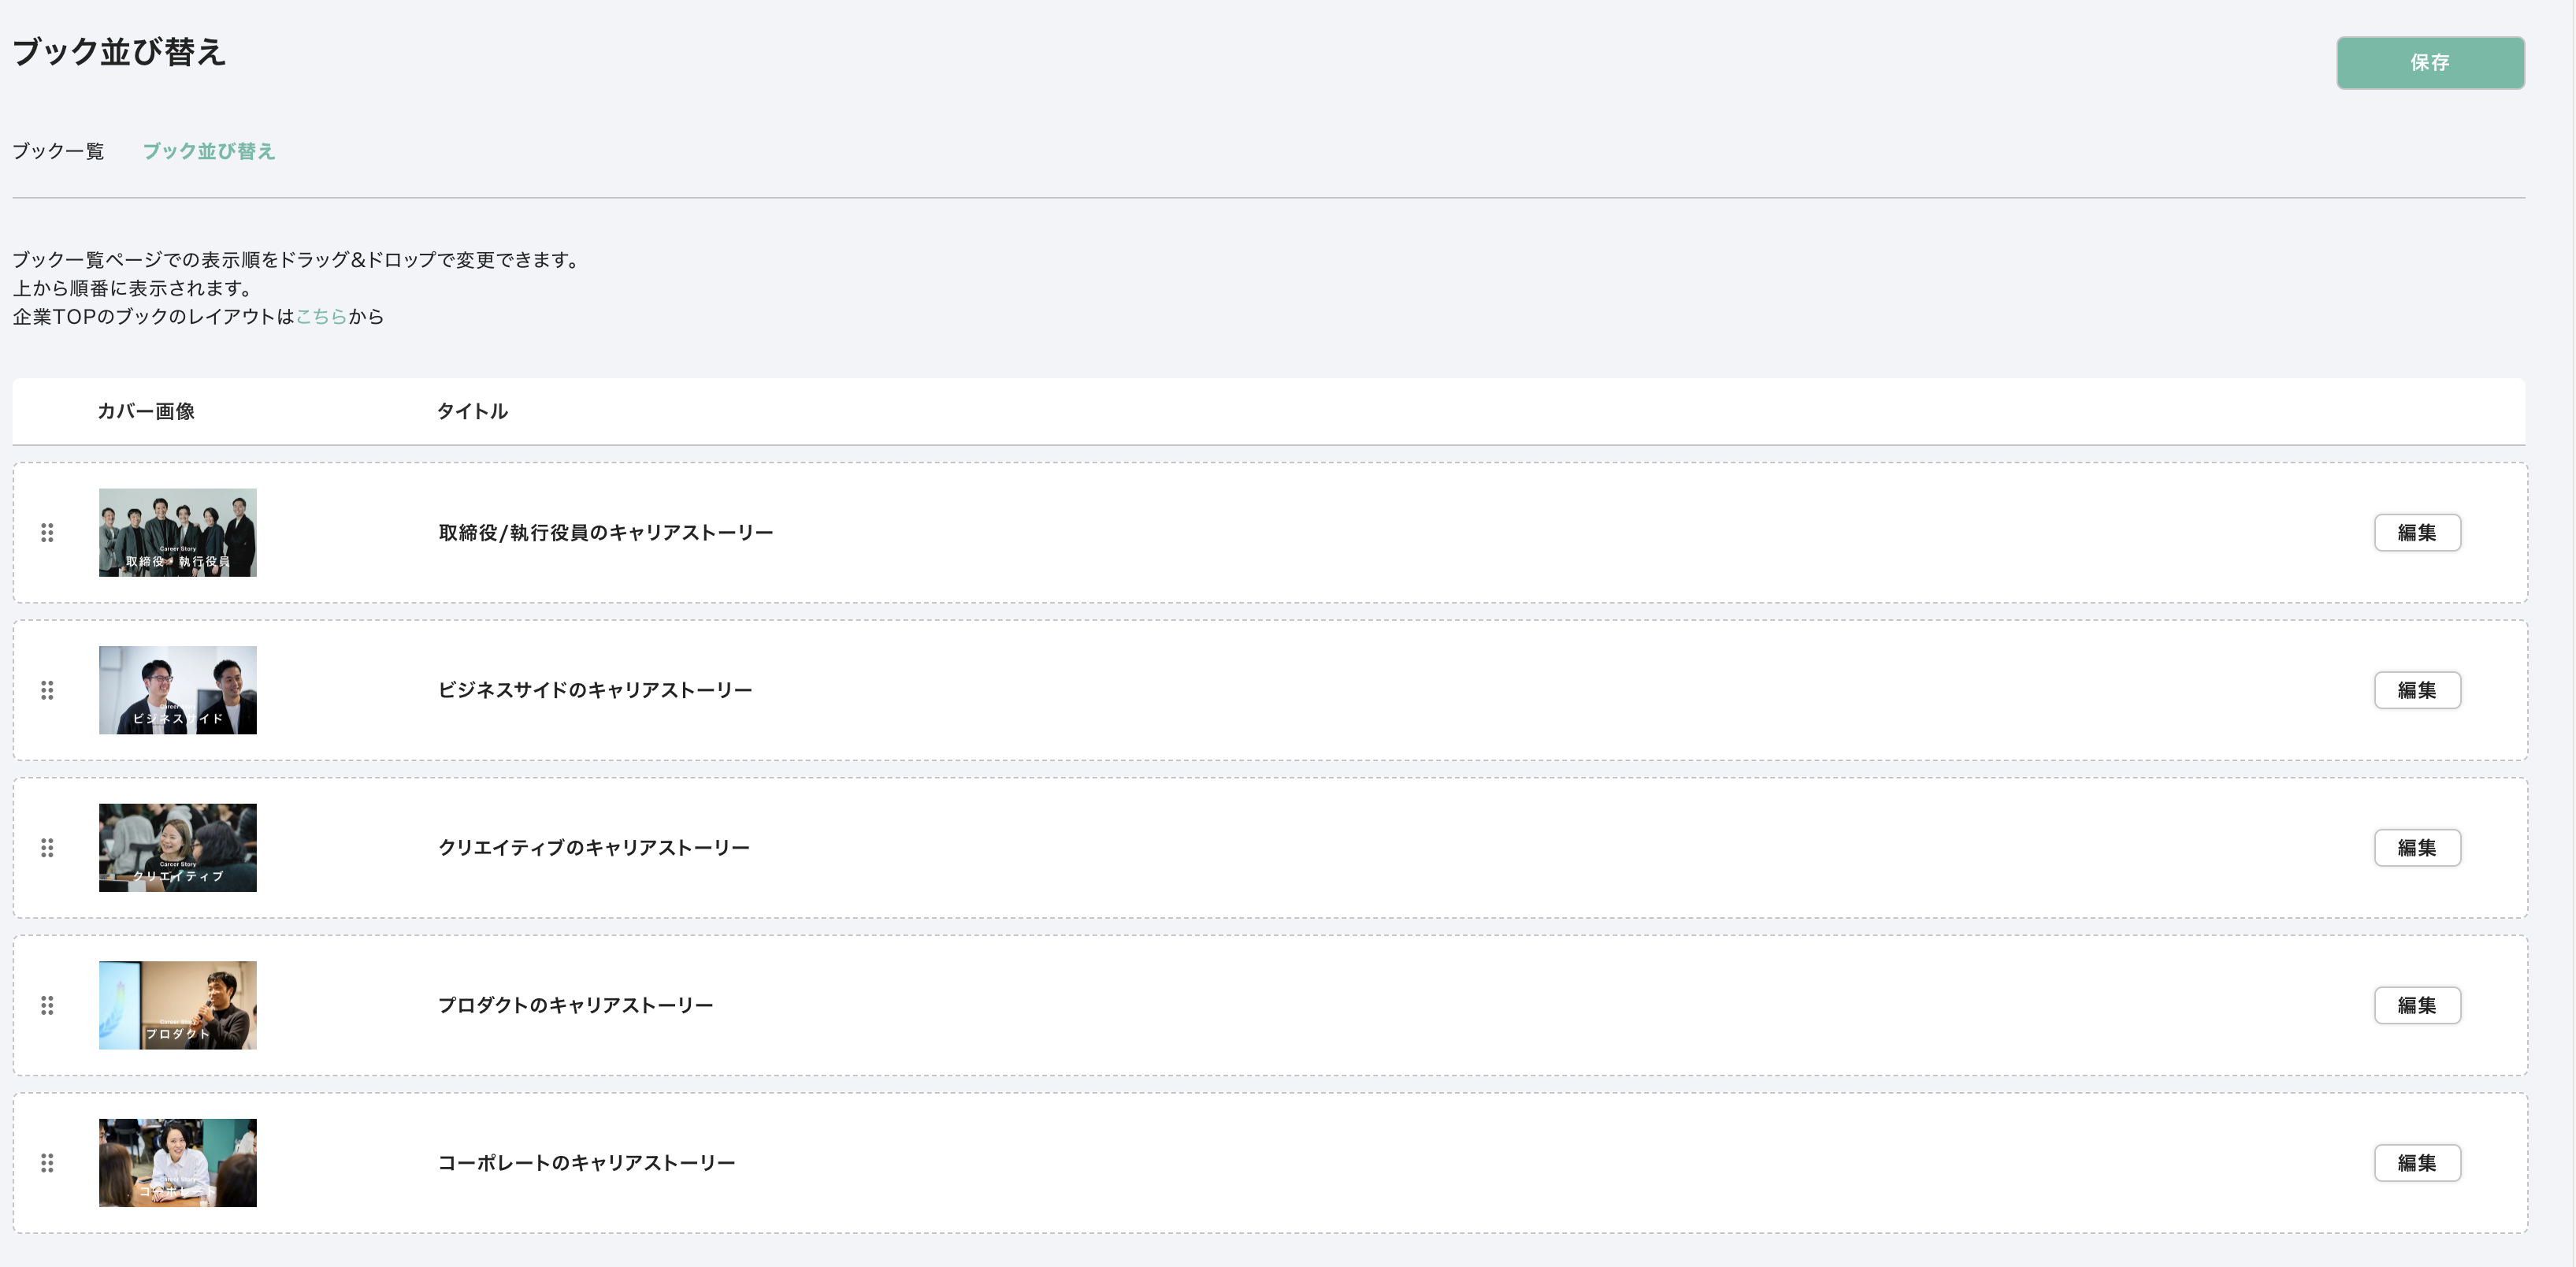This screenshot has width=2576, height=1267.
Task: Click drag handle for ビジネスサイド row
Action: click(47, 690)
